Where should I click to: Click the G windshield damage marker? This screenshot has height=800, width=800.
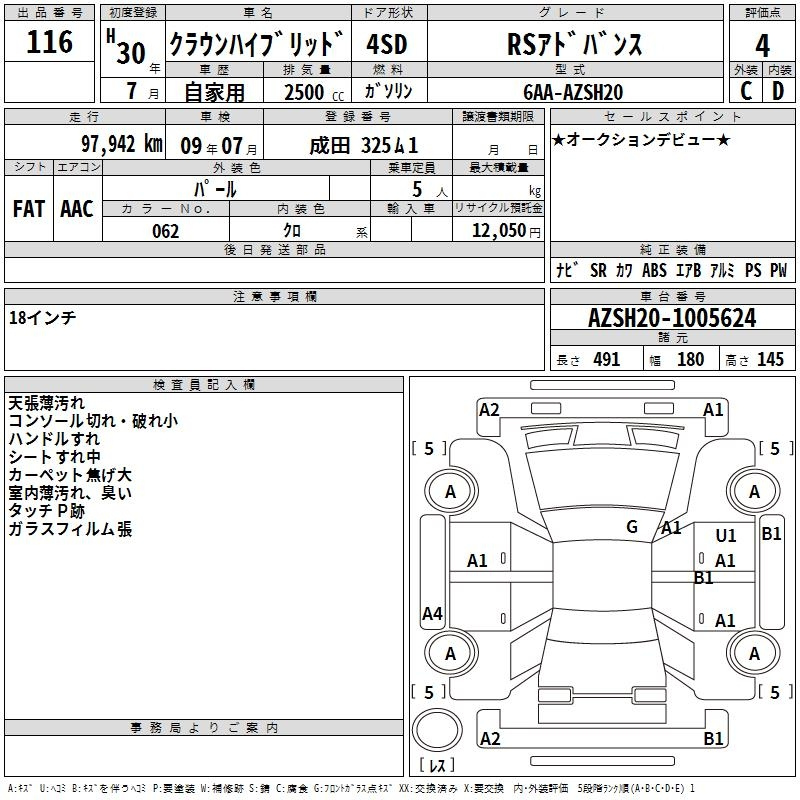[x=632, y=527]
